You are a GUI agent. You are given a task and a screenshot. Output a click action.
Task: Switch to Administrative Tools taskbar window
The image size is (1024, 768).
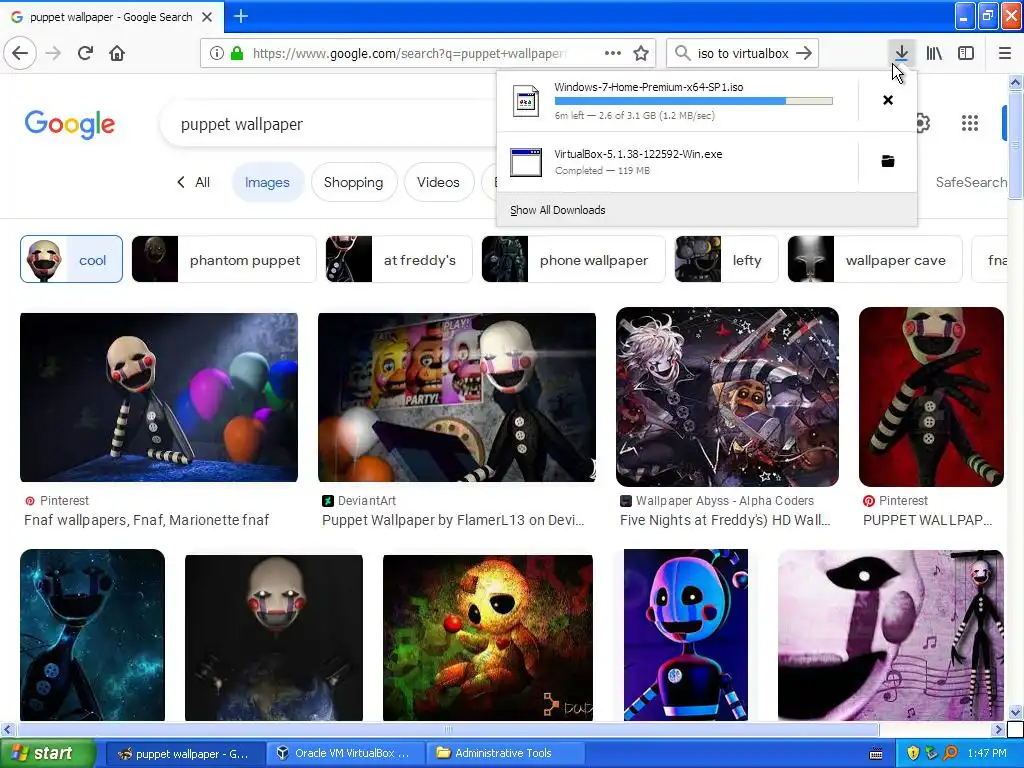tap(504, 753)
